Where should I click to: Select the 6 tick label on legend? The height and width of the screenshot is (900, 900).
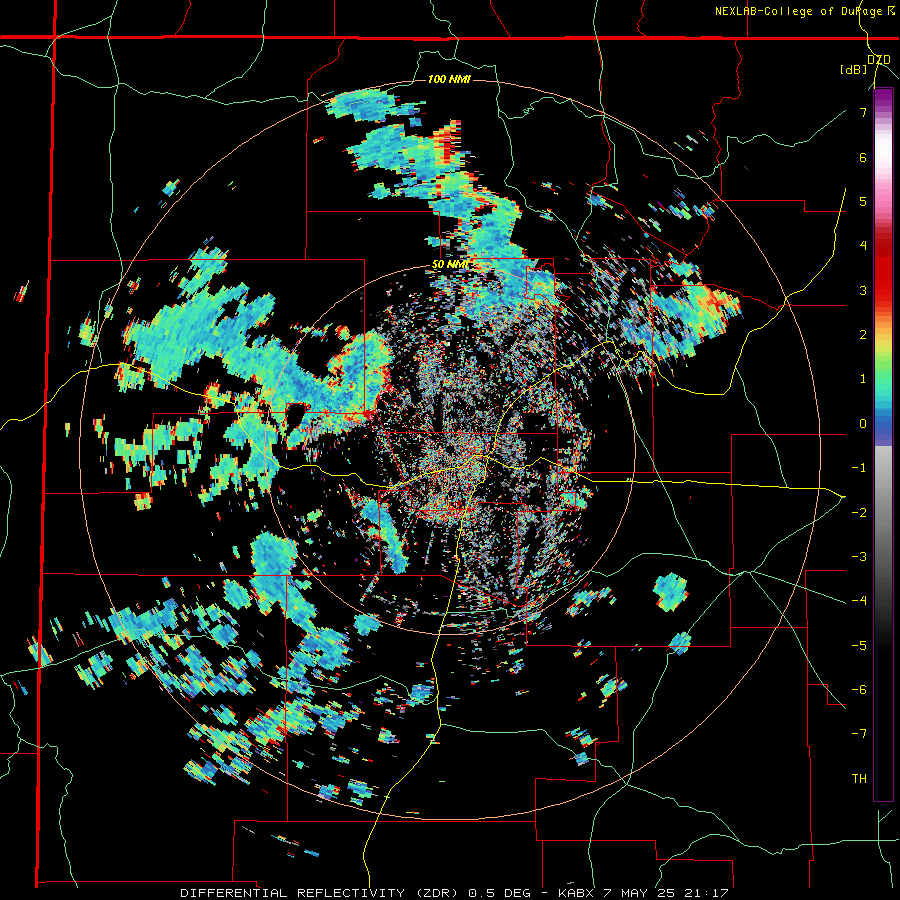[863, 157]
